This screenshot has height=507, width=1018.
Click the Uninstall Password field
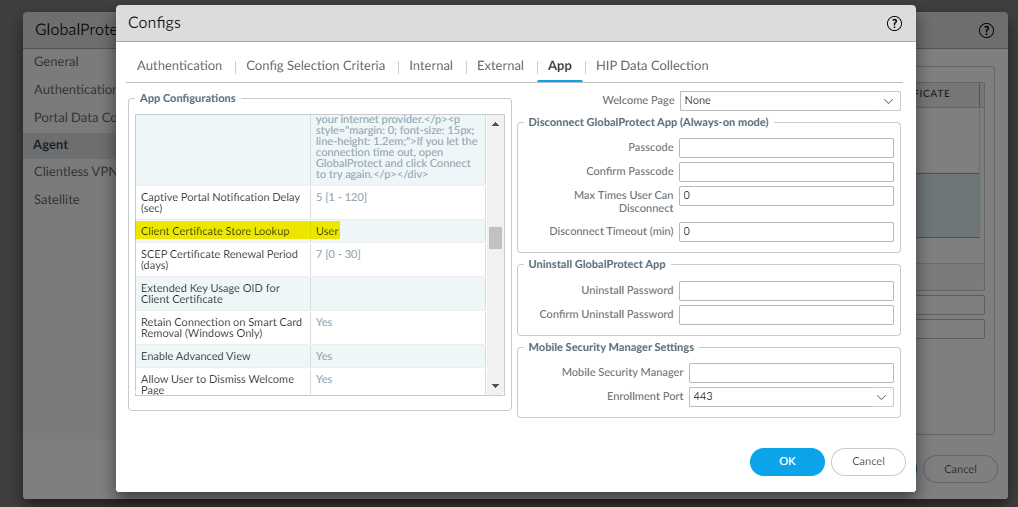coord(786,291)
